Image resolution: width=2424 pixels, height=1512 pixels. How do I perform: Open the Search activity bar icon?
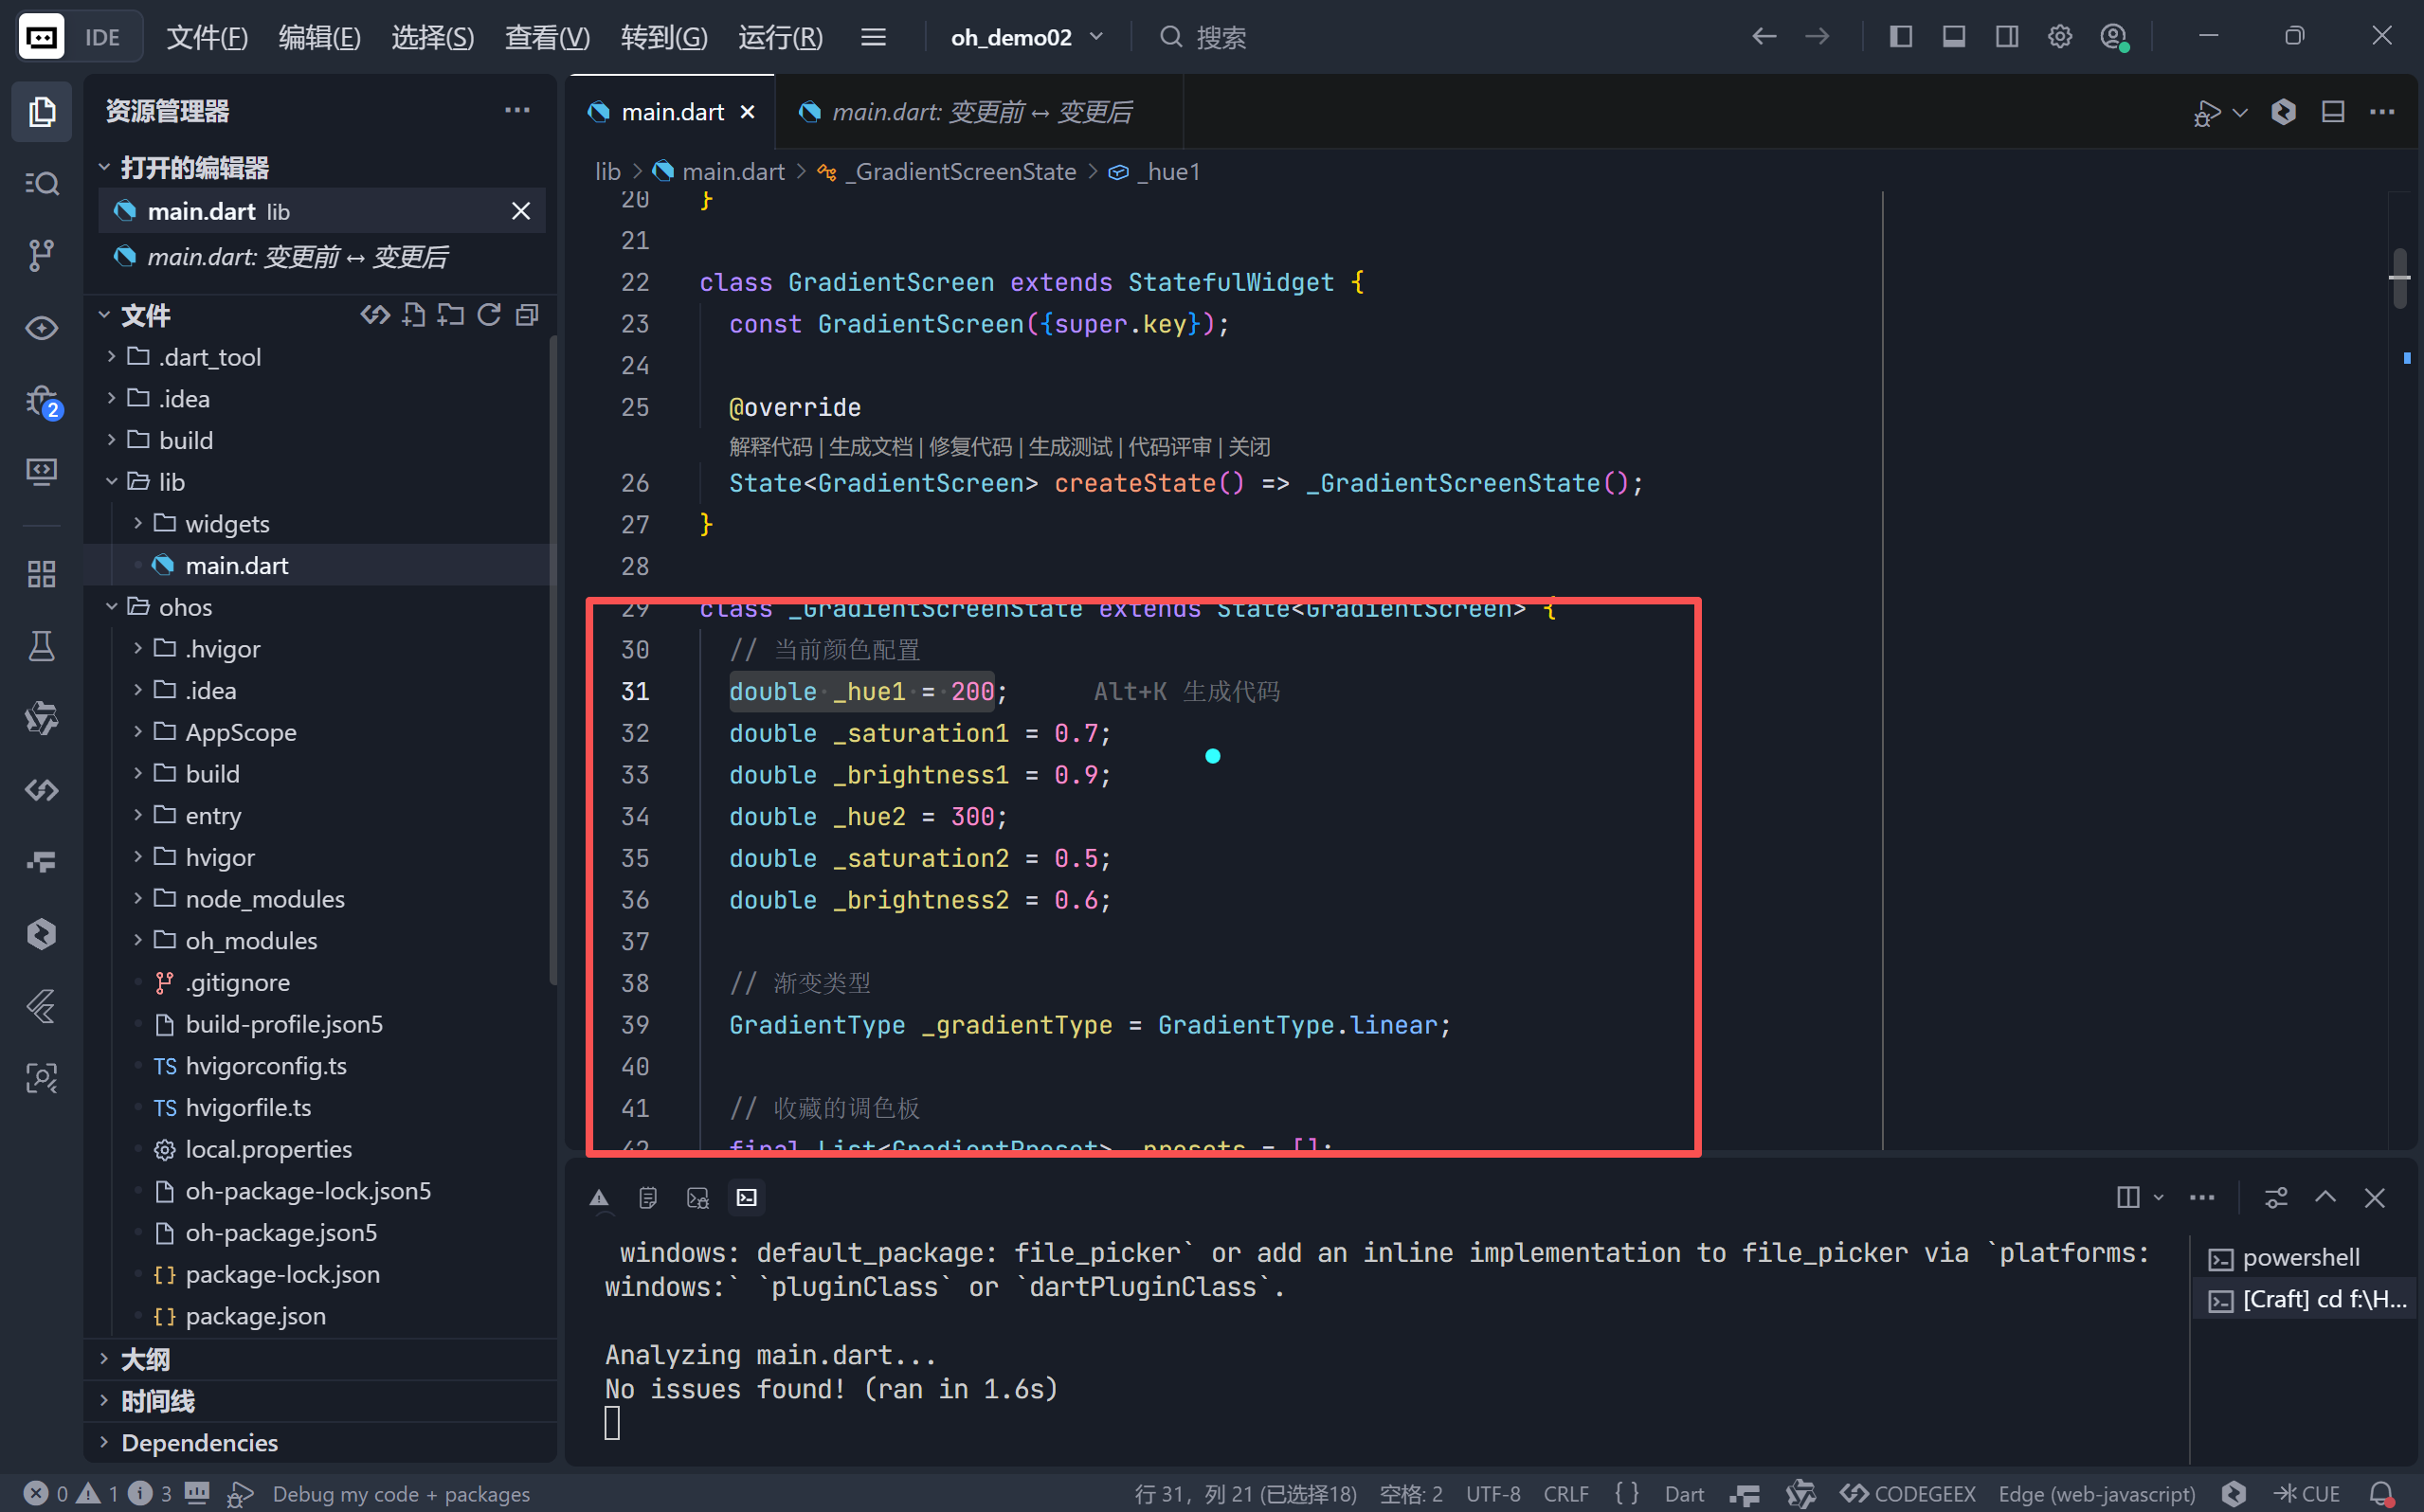41,183
